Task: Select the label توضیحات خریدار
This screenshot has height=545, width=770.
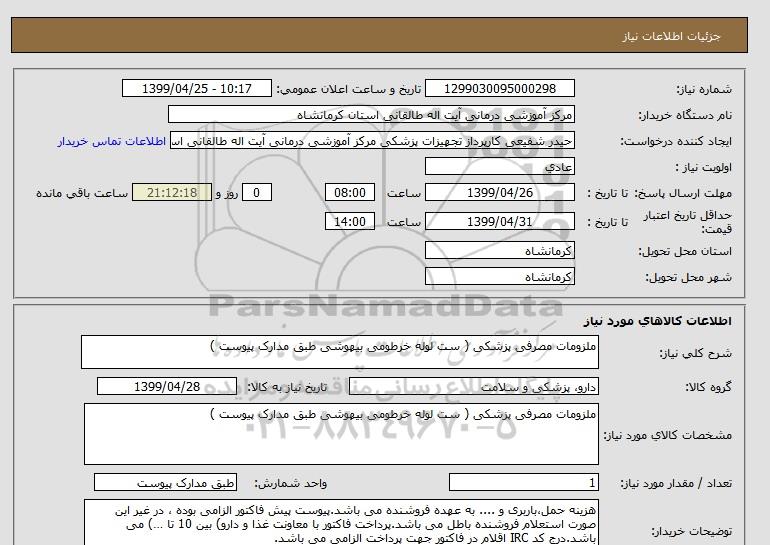Action: tap(691, 531)
